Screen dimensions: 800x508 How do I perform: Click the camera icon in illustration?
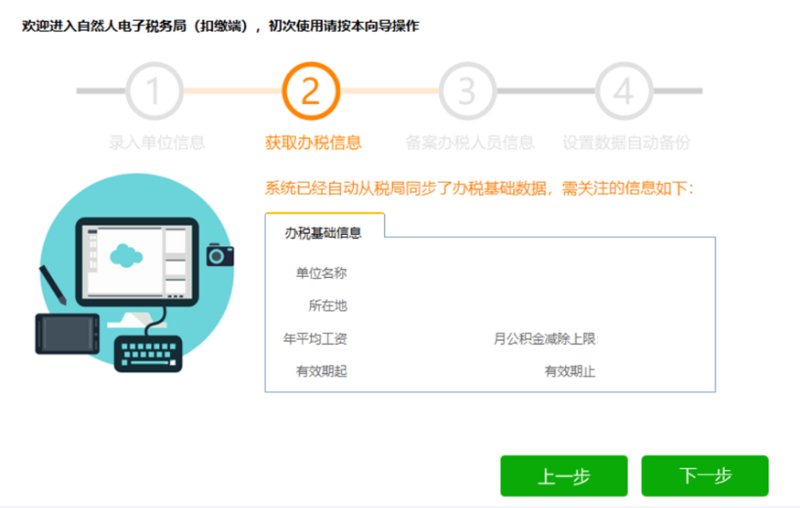pos(220,255)
